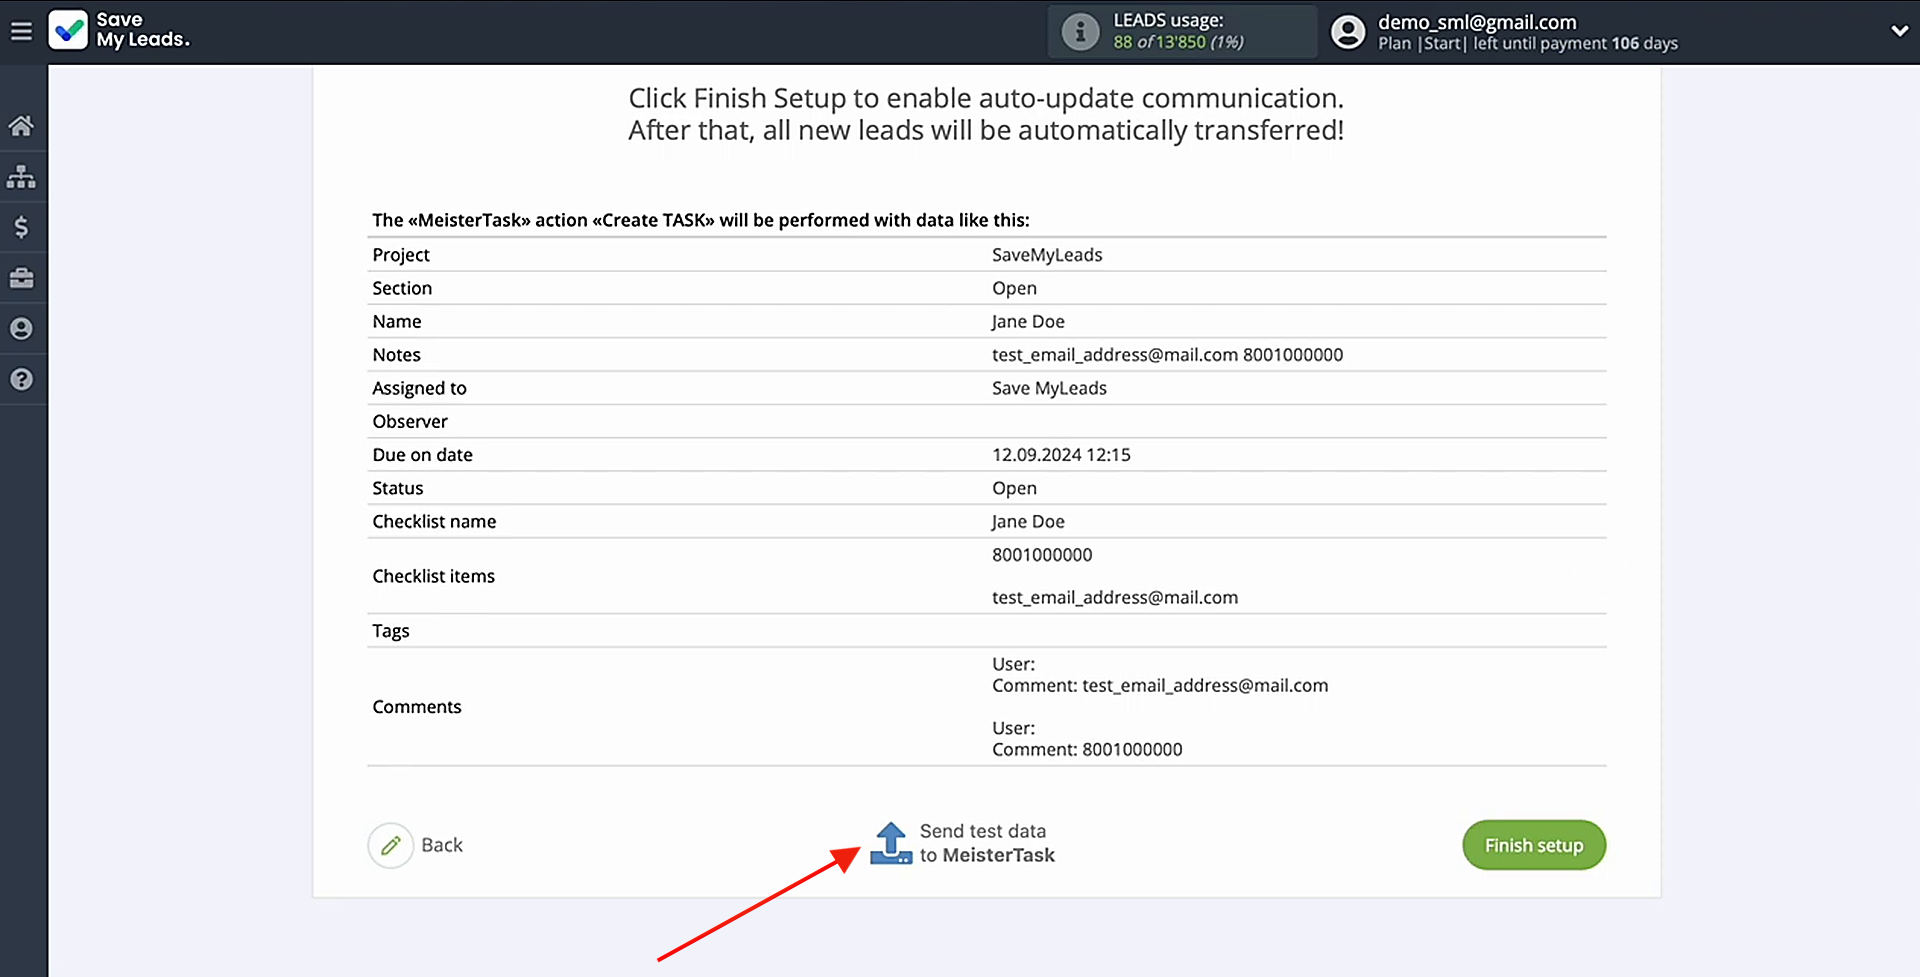Screen dimensions: 1920x977
Task: Select checklist item 8001000000
Action: [1042, 555]
